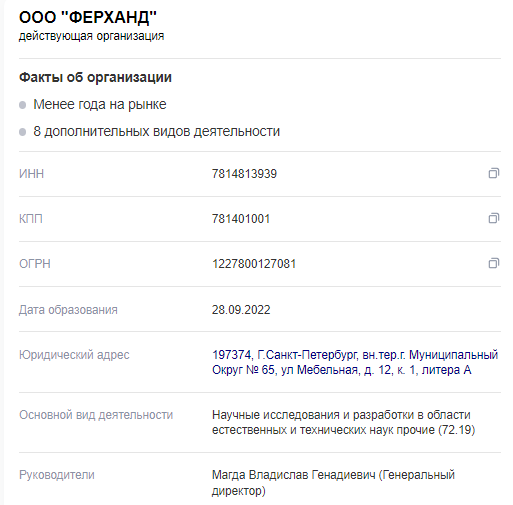This screenshot has width=513, height=505.
Task: Copy the ОГРН number via copy icon
Action: (x=494, y=263)
